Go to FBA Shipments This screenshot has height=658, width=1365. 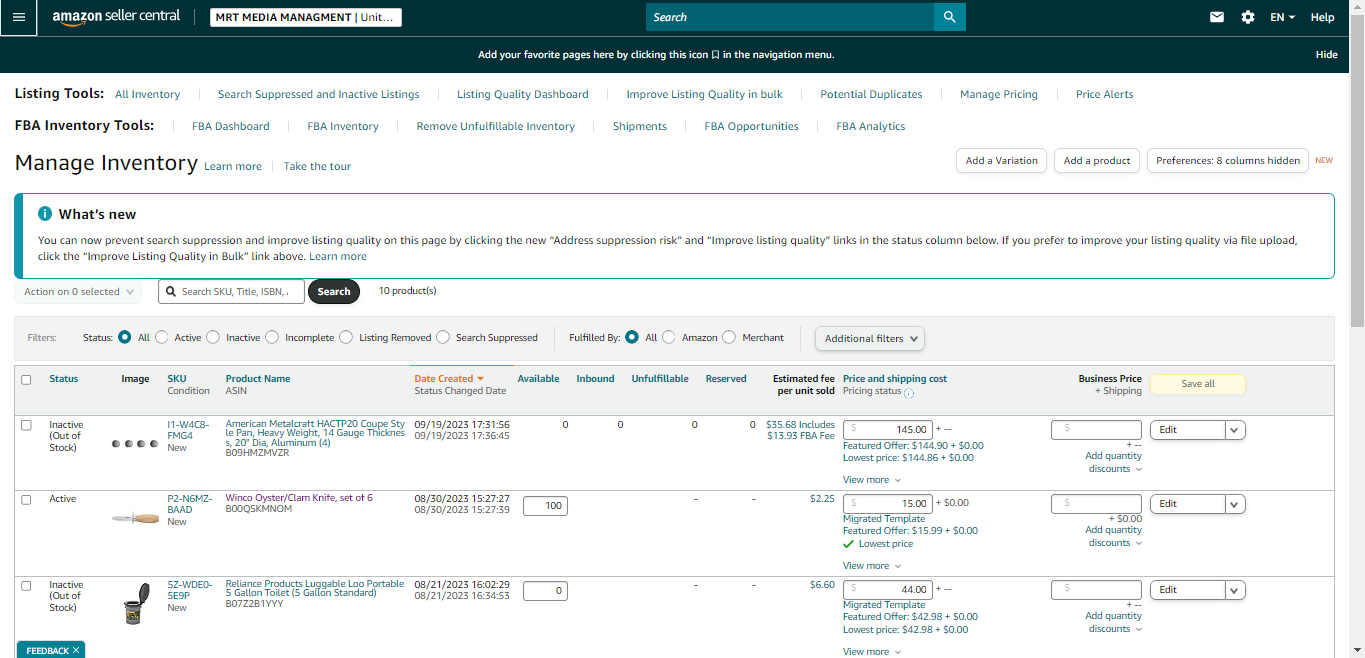640,126
